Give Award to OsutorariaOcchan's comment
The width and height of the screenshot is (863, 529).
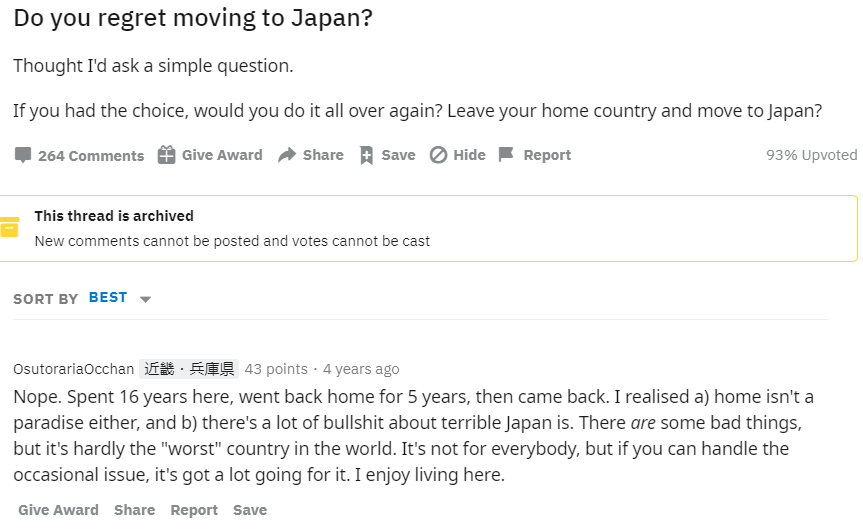pyautogui.click(x=58, y=510)
